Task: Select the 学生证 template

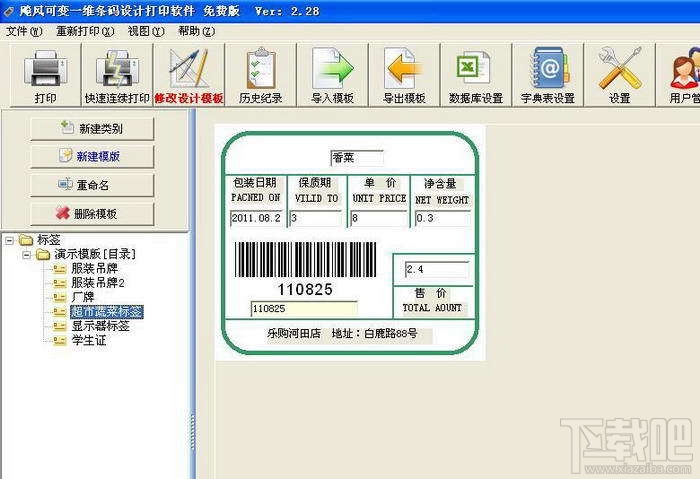Action: 89,340
